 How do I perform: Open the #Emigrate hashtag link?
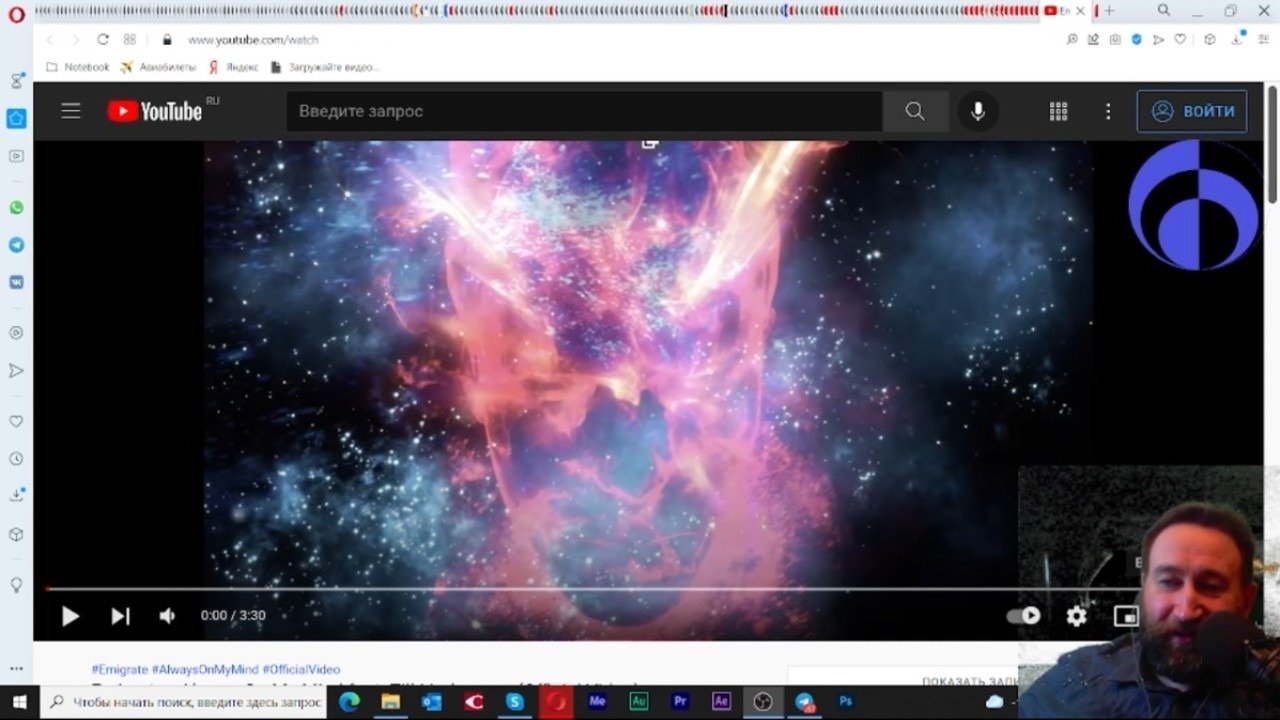tap(119, 669)
